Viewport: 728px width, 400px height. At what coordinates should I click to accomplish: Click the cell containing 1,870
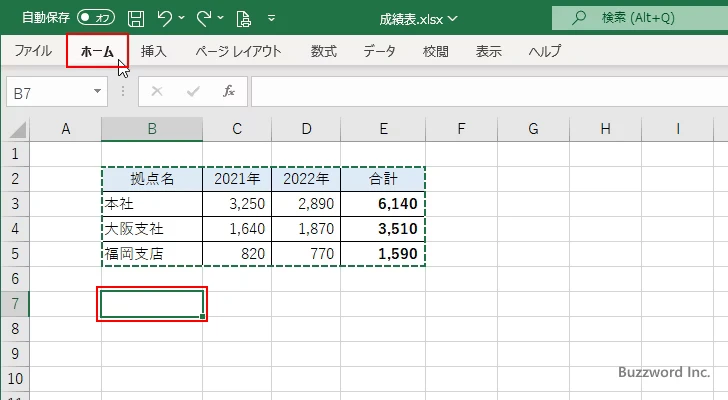306,229
